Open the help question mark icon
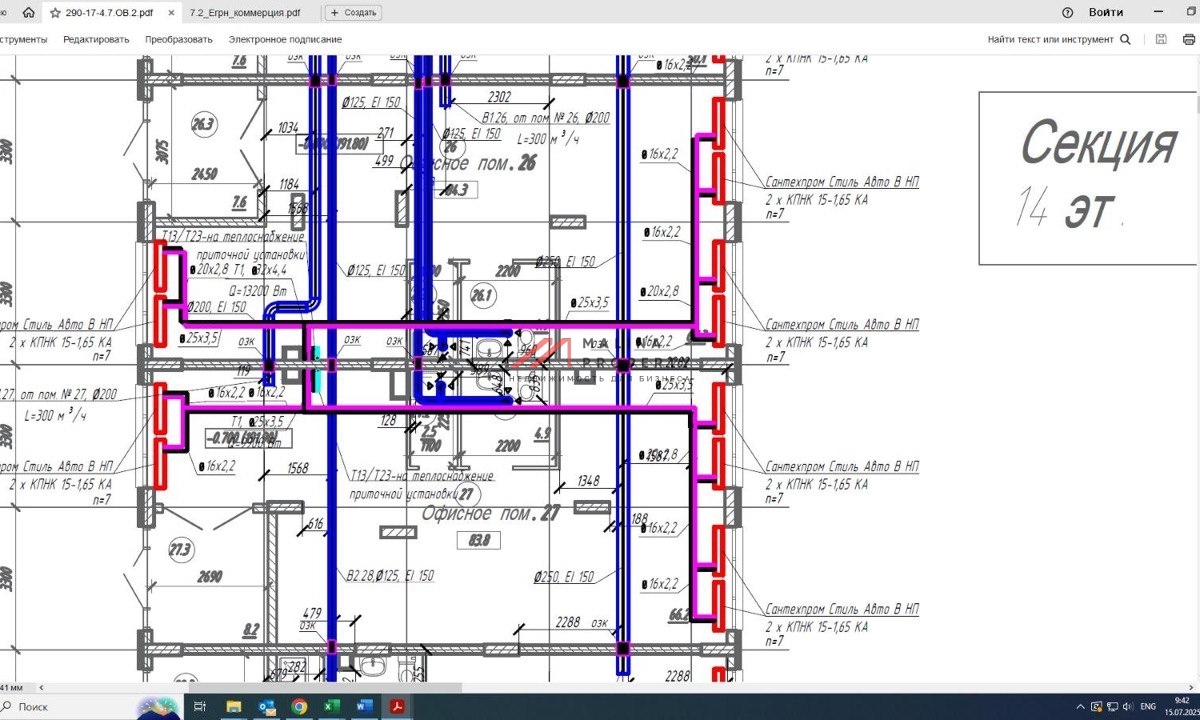 [1067, 13]
